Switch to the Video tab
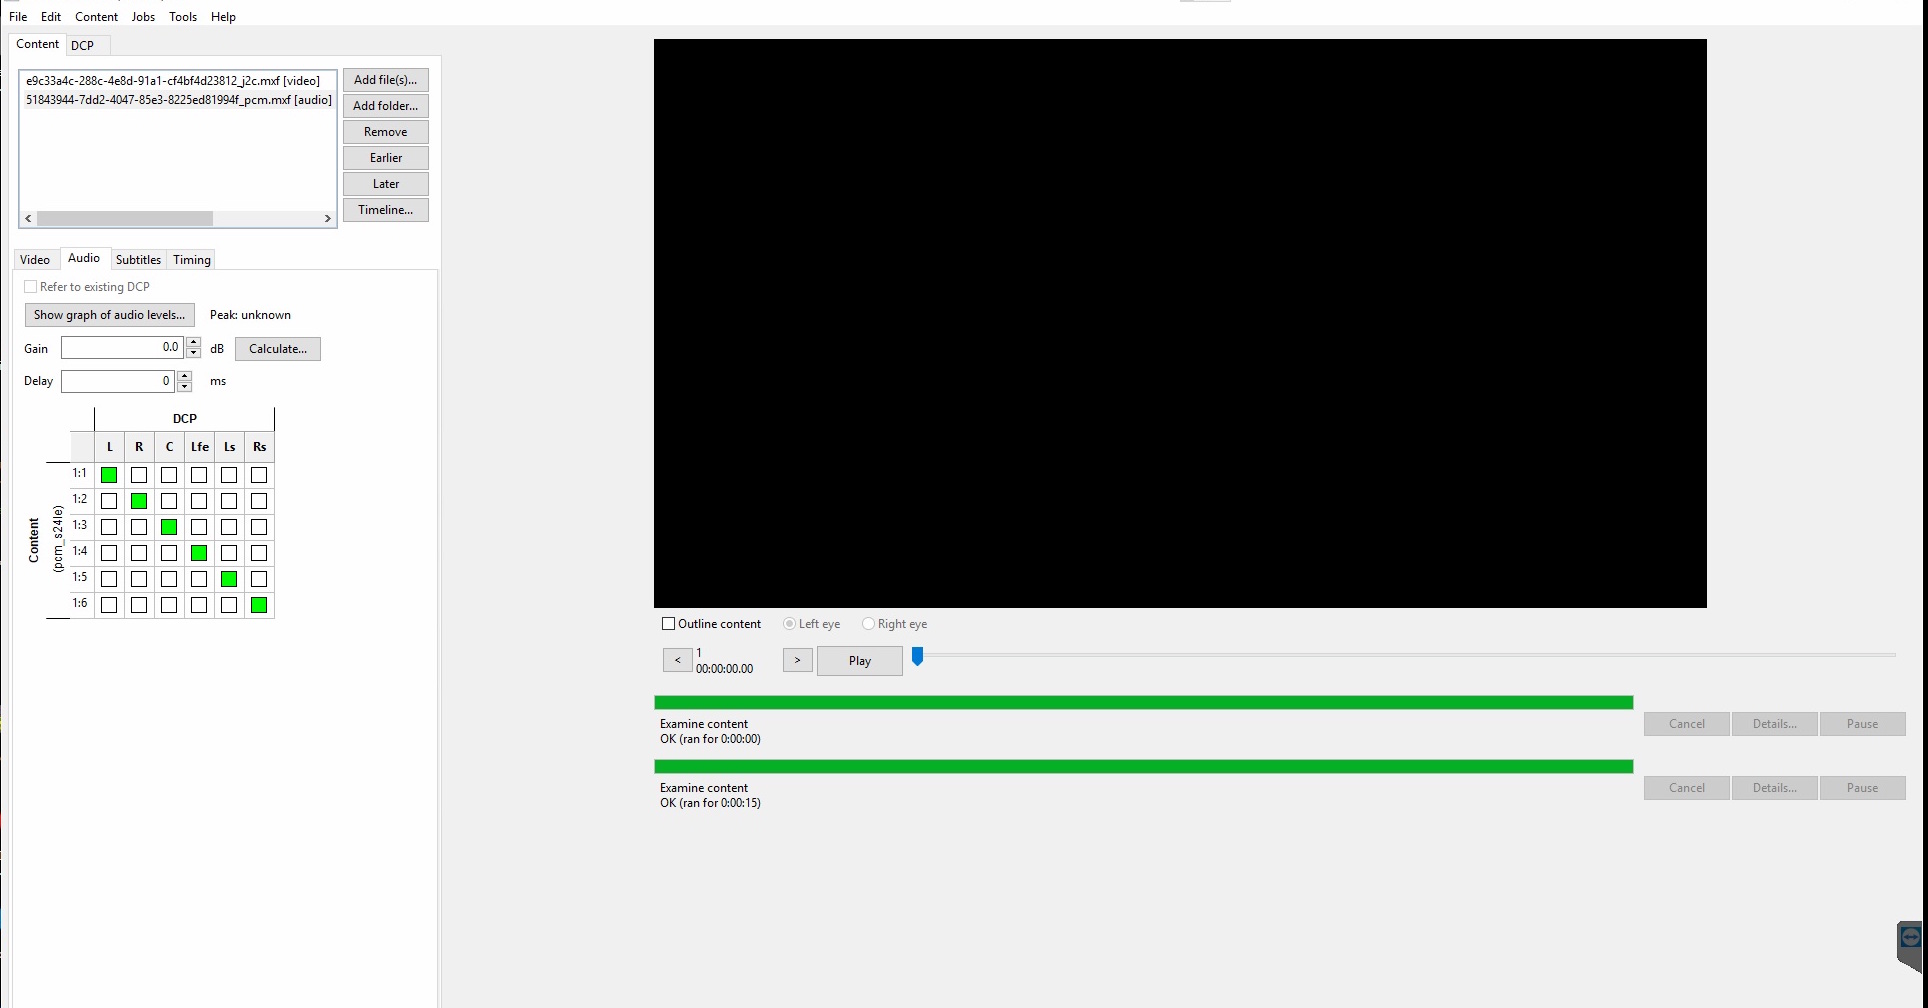 [x=35, y=260]
